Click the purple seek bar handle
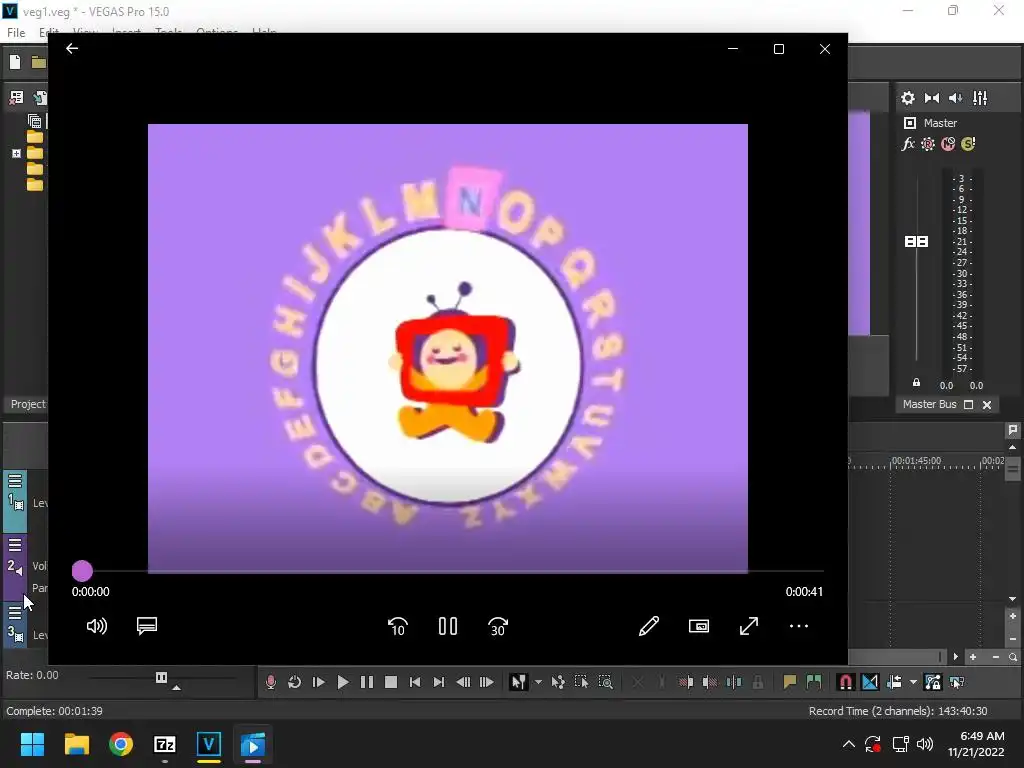 point(82,571)
